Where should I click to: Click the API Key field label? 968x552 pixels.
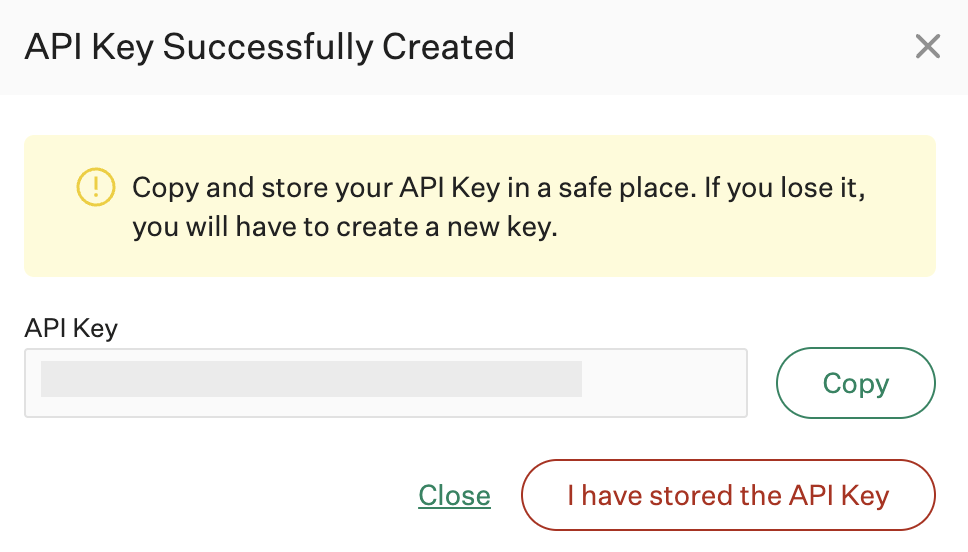coord(71,327)
